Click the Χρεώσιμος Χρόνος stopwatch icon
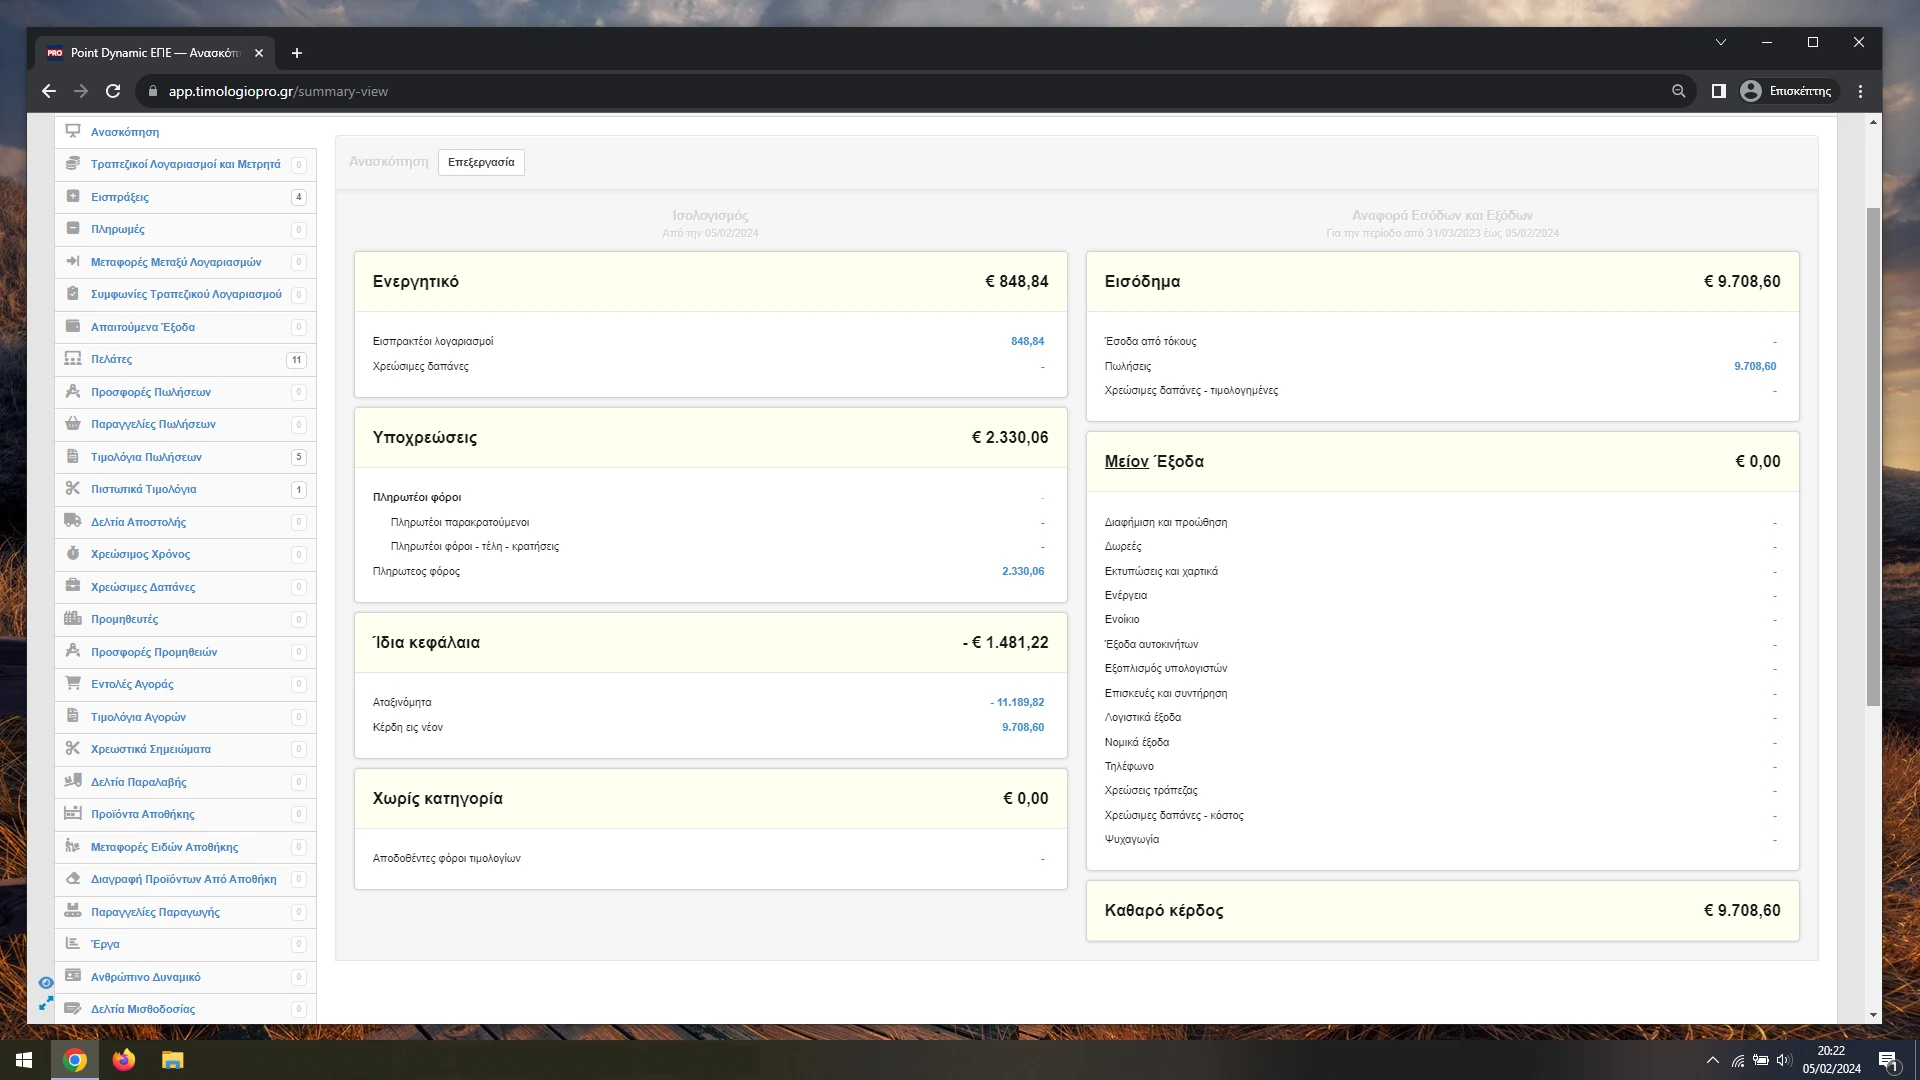1920x1080 pixels. click(x=73, y=554)
